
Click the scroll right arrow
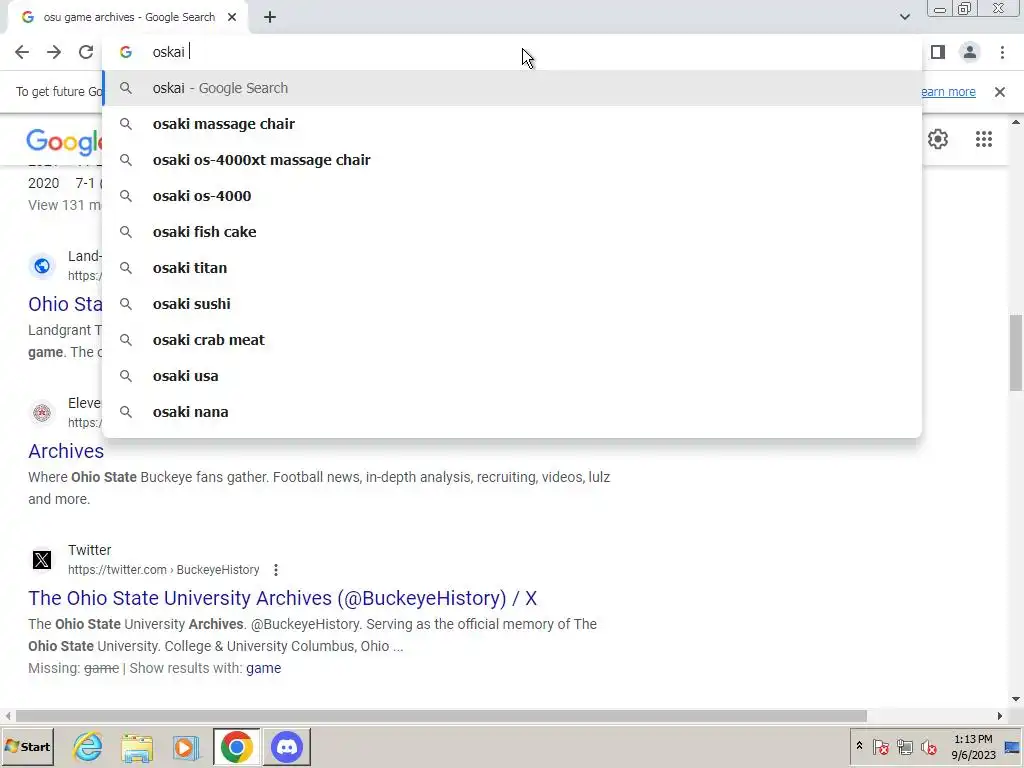(999, 716)
